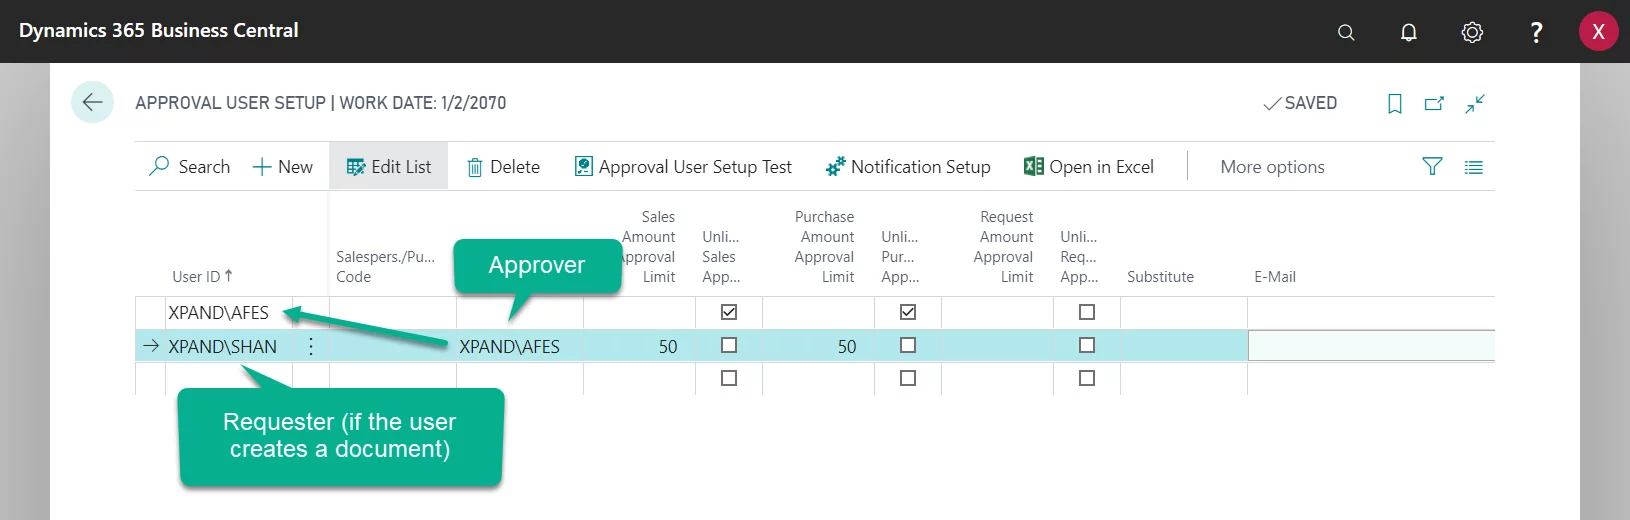Open the search magnifier in top bar
The image size is (1630, 520).
click(x=1346, y=32)
